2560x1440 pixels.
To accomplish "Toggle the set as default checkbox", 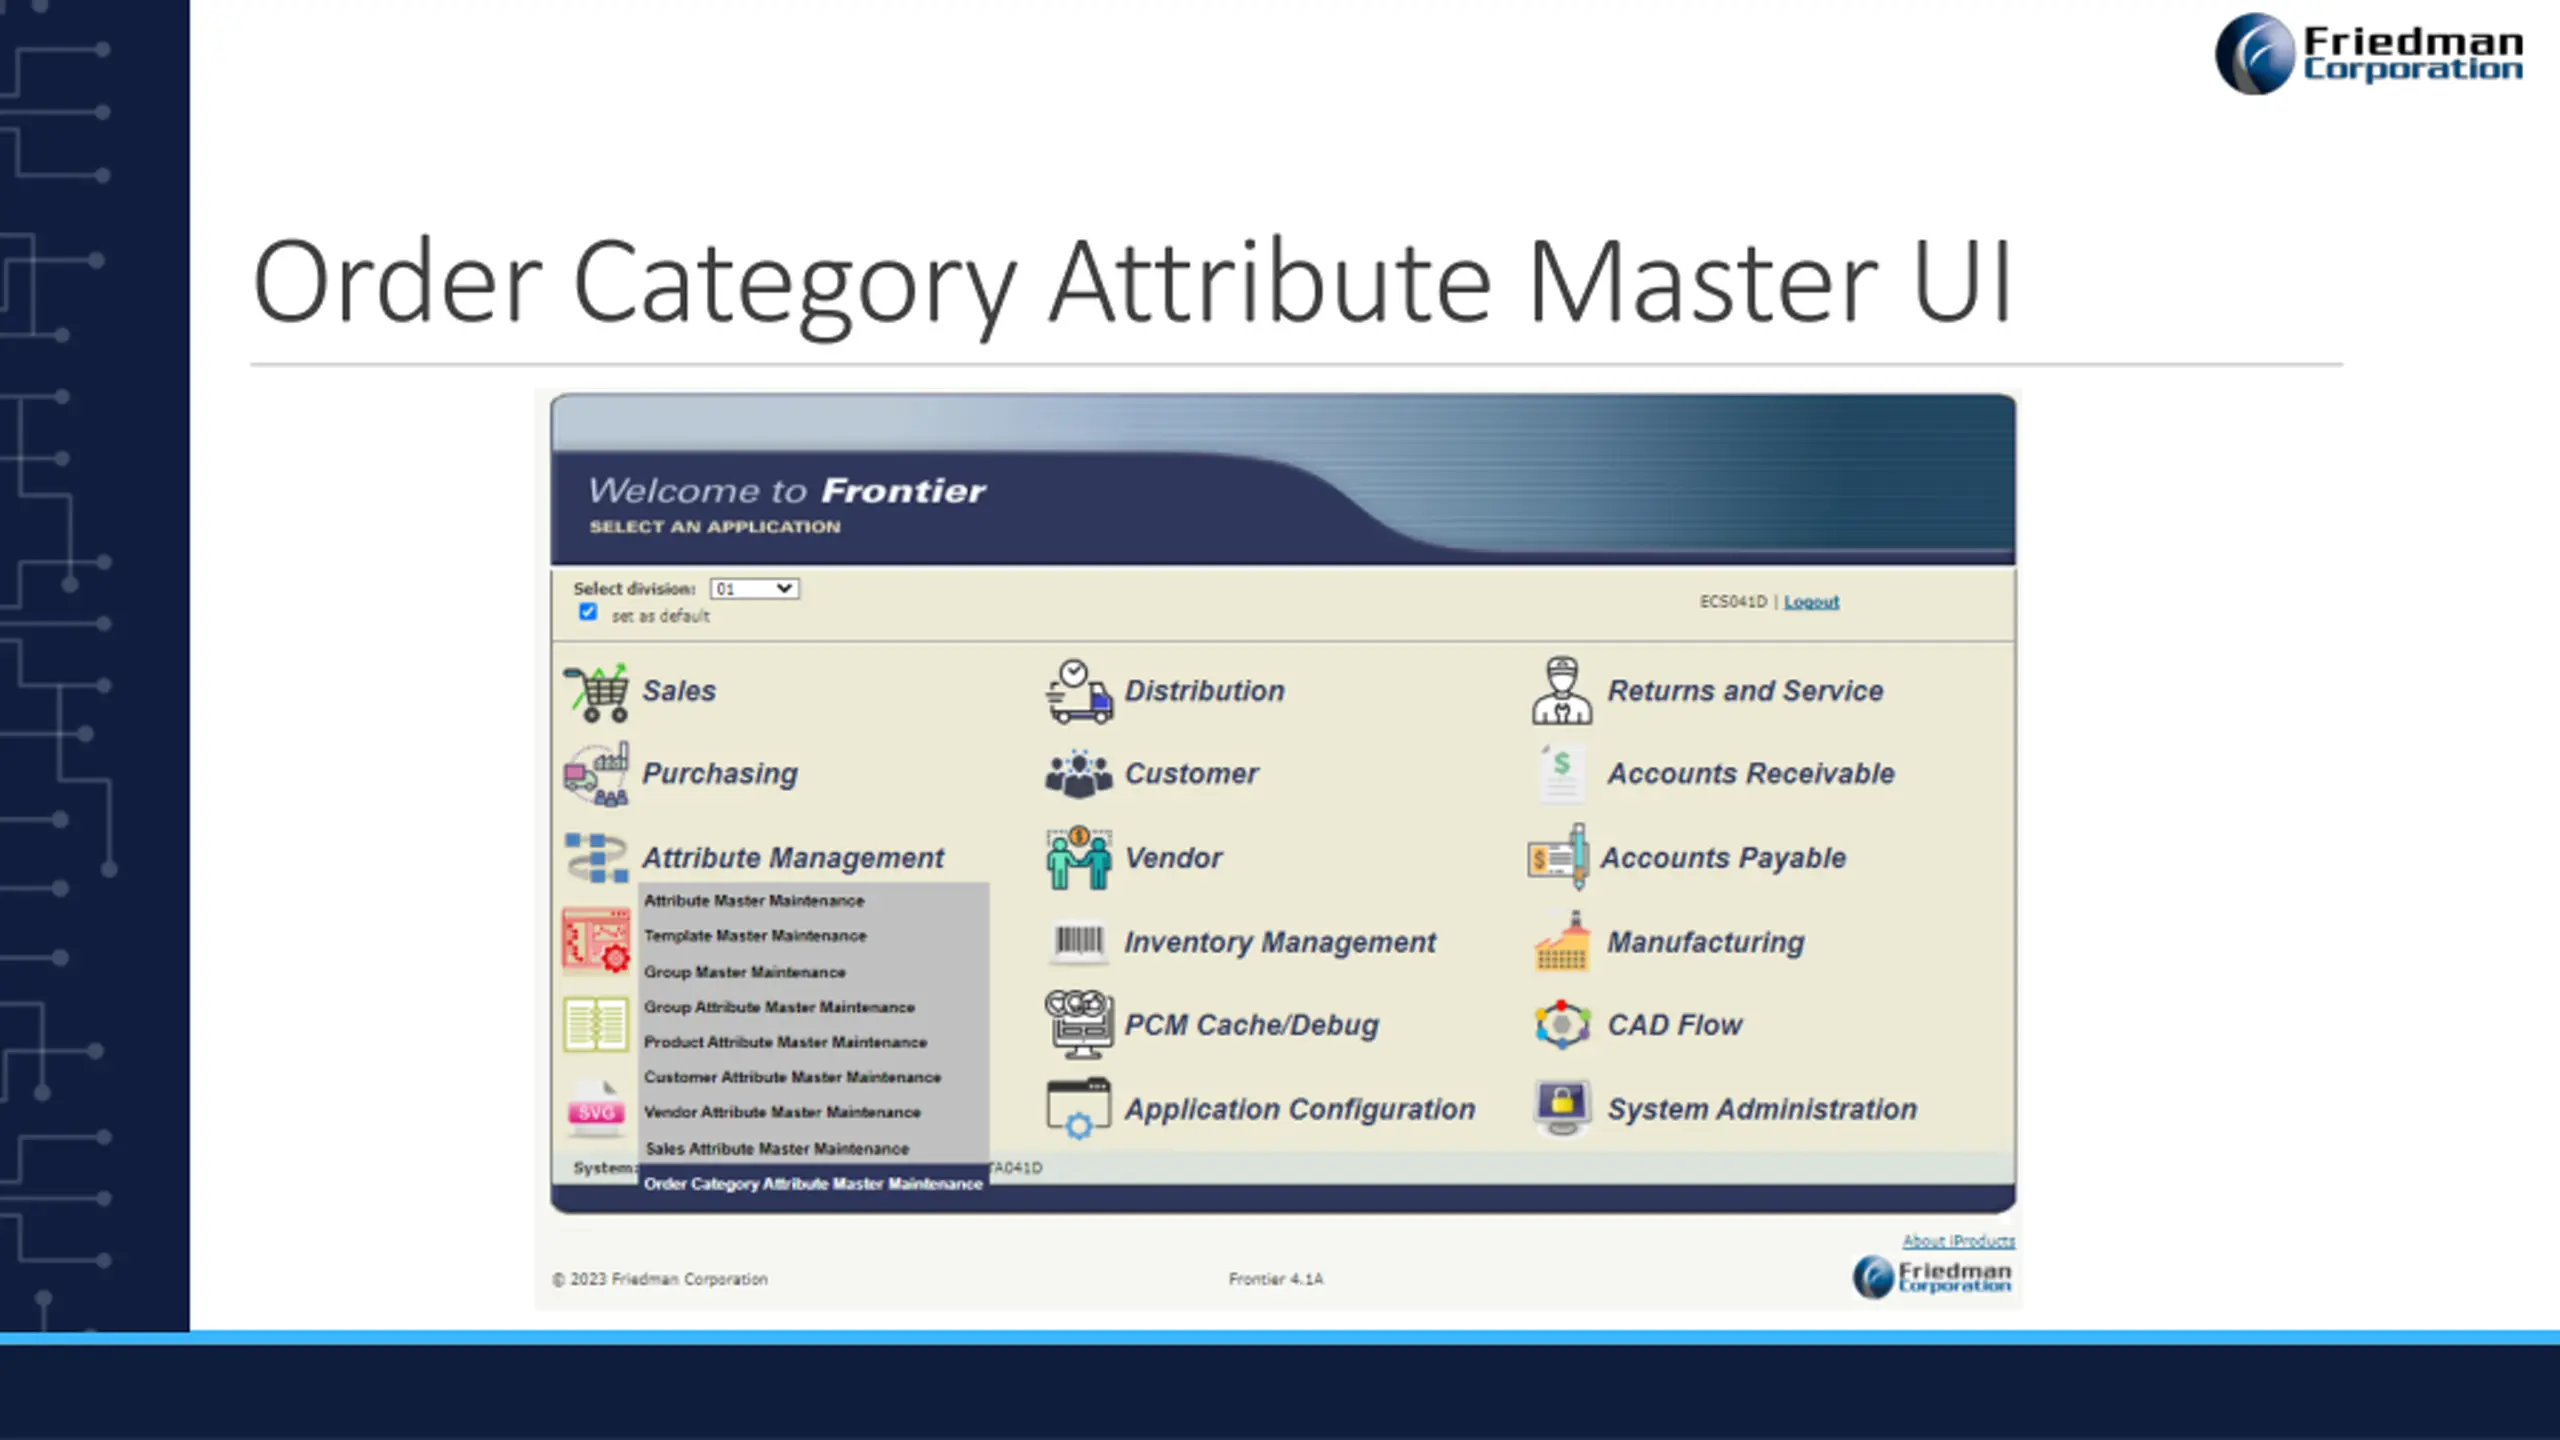I will pos(588,612).
